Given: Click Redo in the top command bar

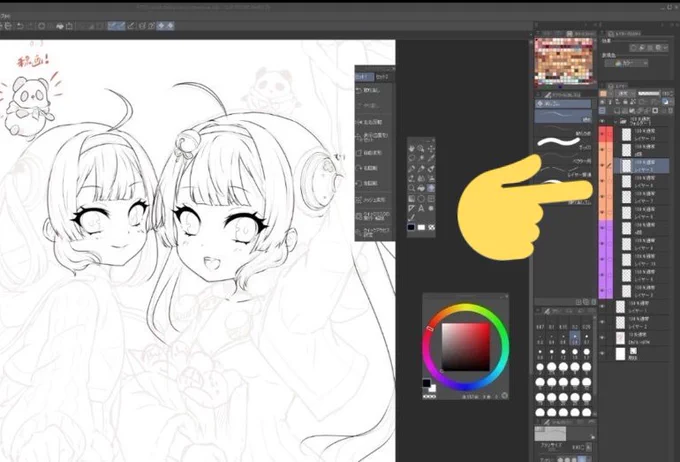Looking at the screenshot, I should coord(30,26).
